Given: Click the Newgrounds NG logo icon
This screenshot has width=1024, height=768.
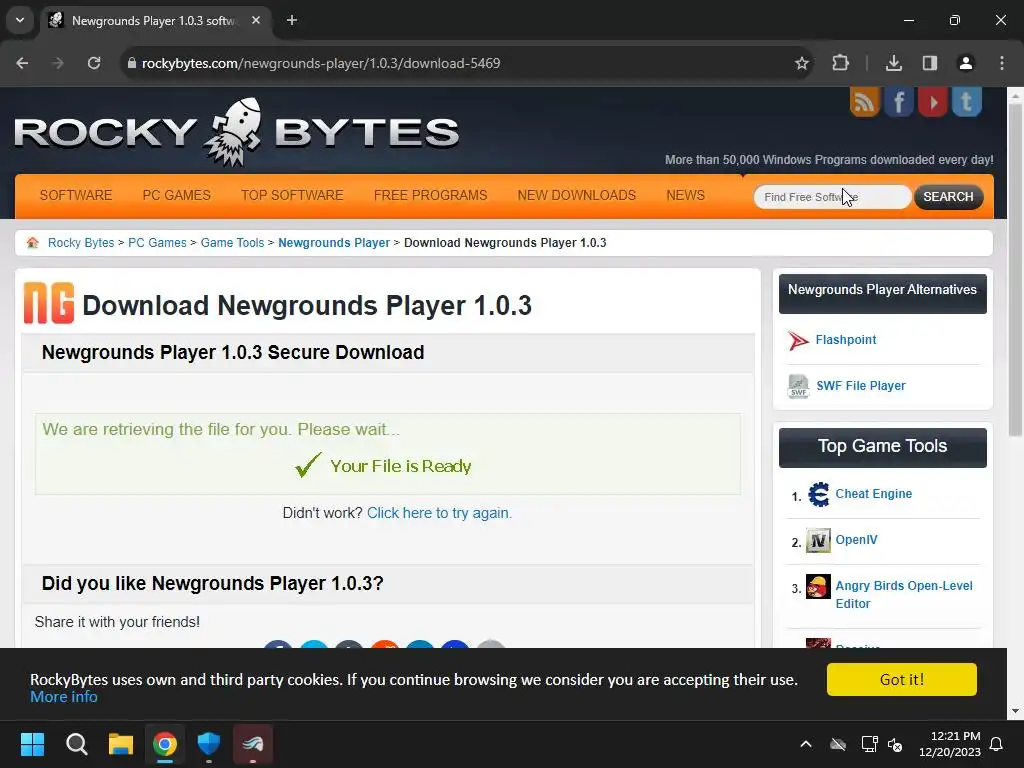Looking at the screenshot, I should coord(49,303).
